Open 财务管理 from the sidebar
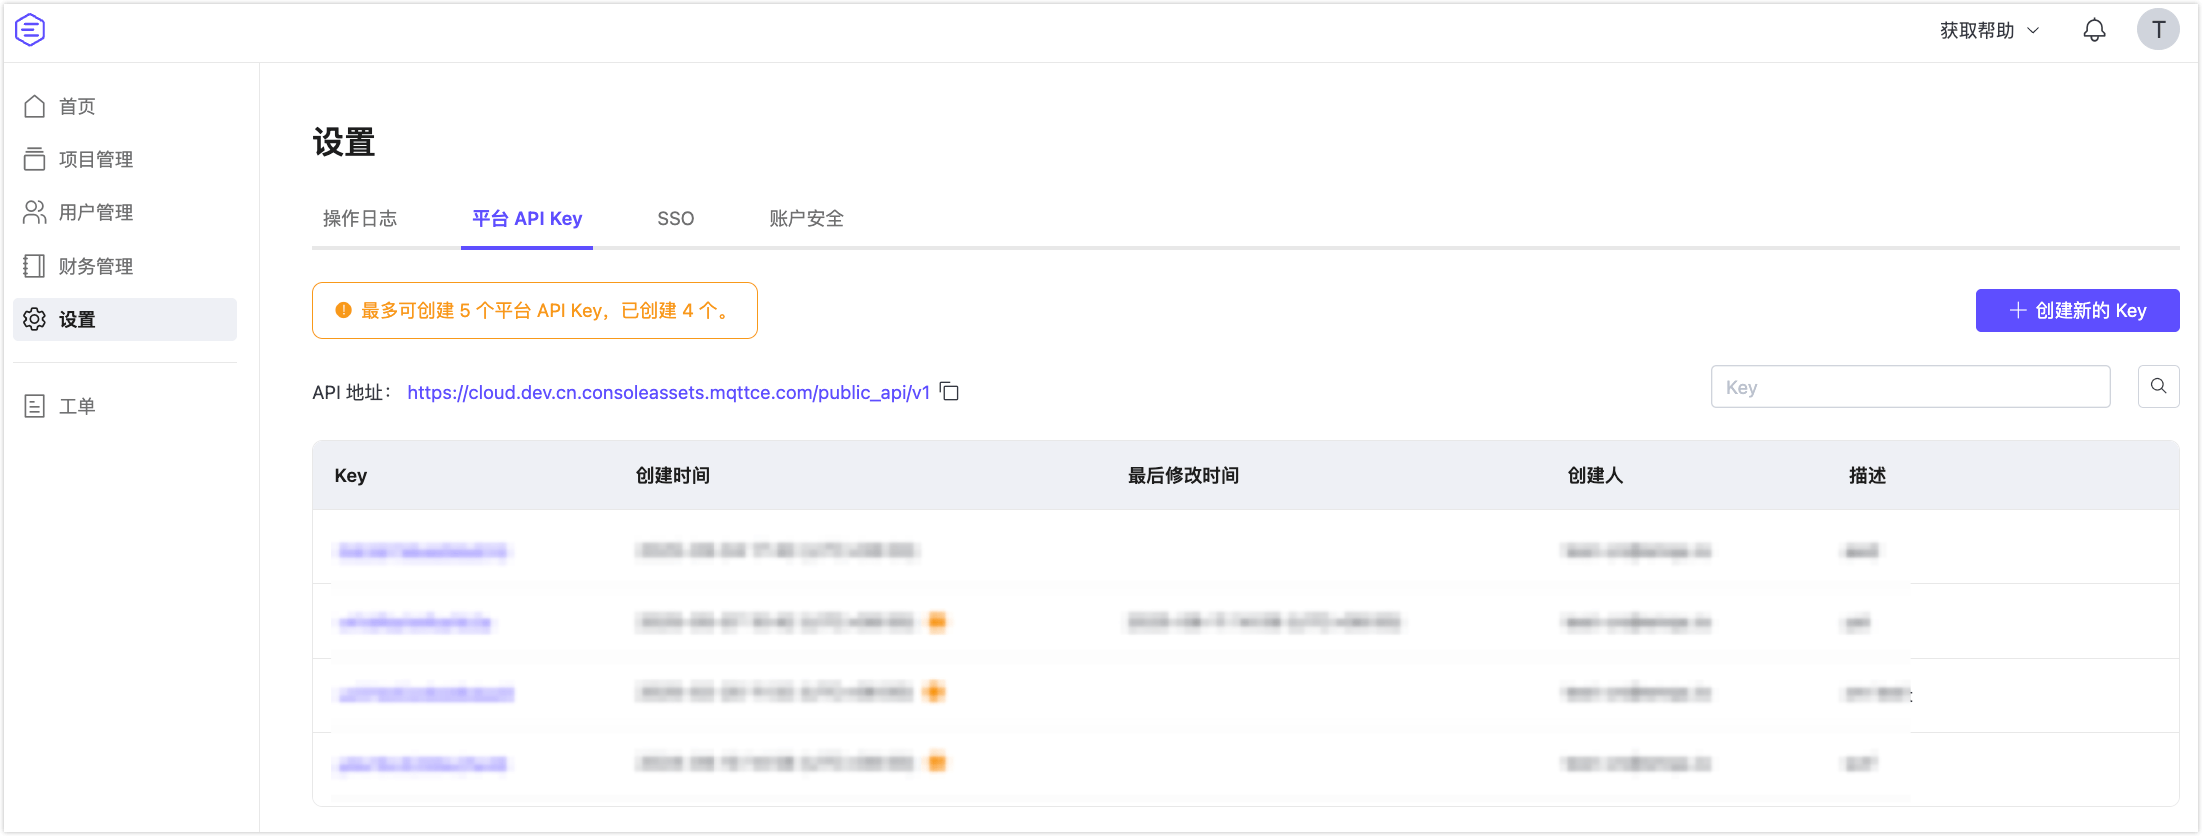 (95, 266)
